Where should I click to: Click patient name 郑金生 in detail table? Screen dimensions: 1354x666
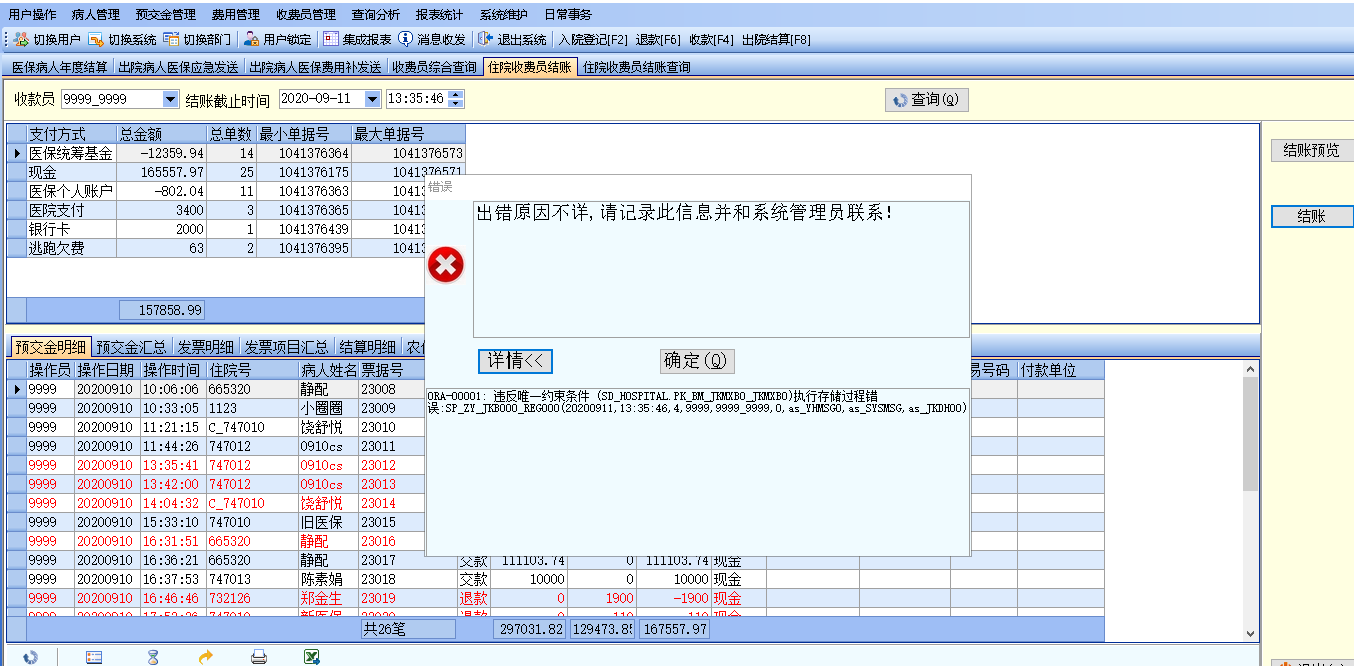click(x=322, y=598)
